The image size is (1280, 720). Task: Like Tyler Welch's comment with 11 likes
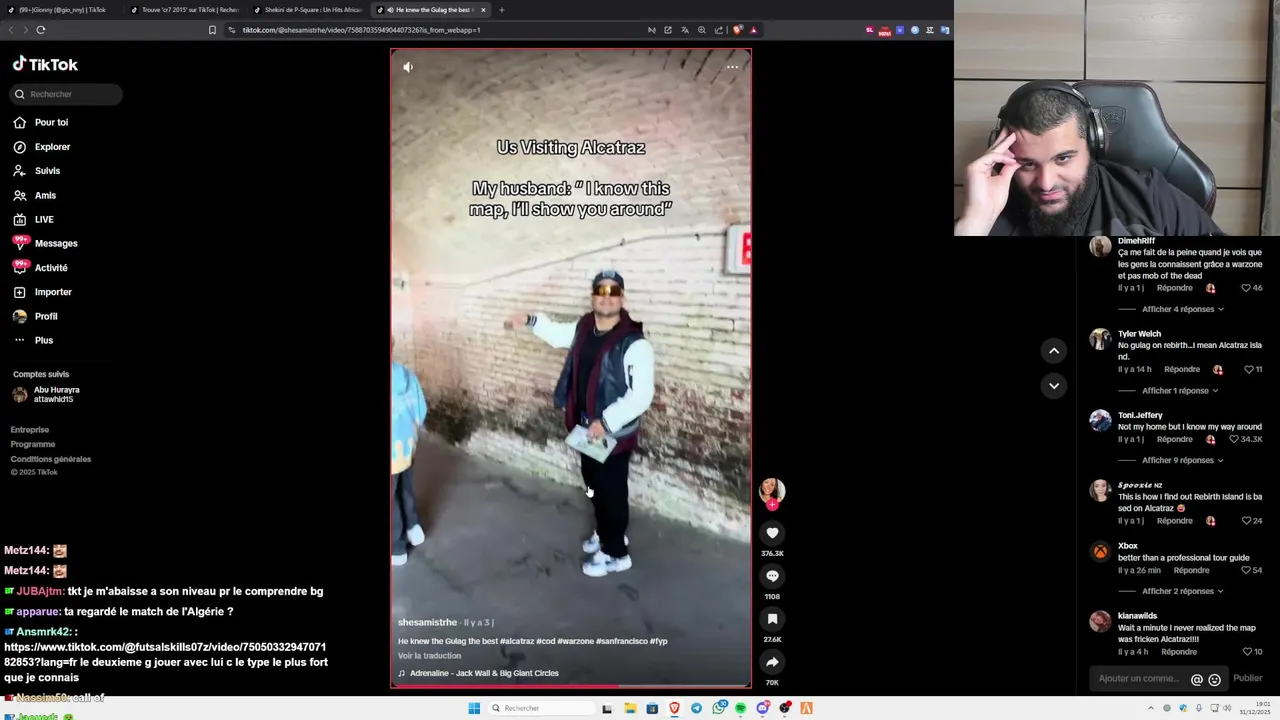pos(1248,370)
